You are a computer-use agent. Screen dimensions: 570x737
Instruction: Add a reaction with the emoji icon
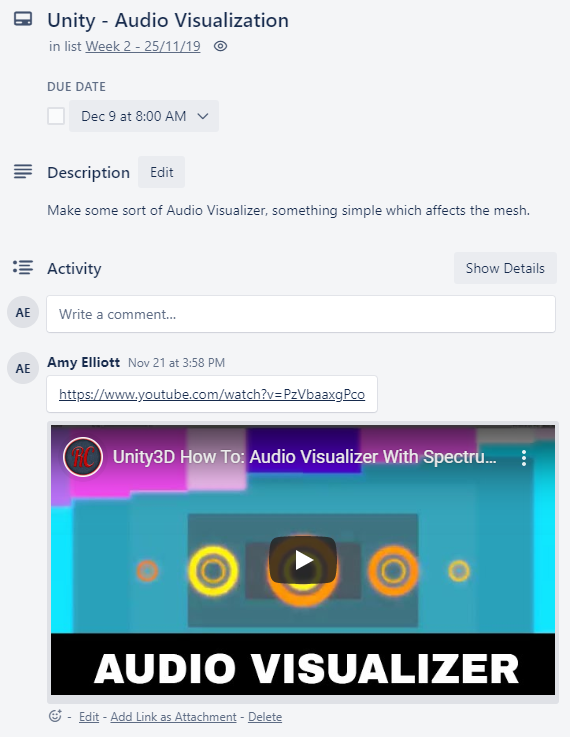click(55, 716)
